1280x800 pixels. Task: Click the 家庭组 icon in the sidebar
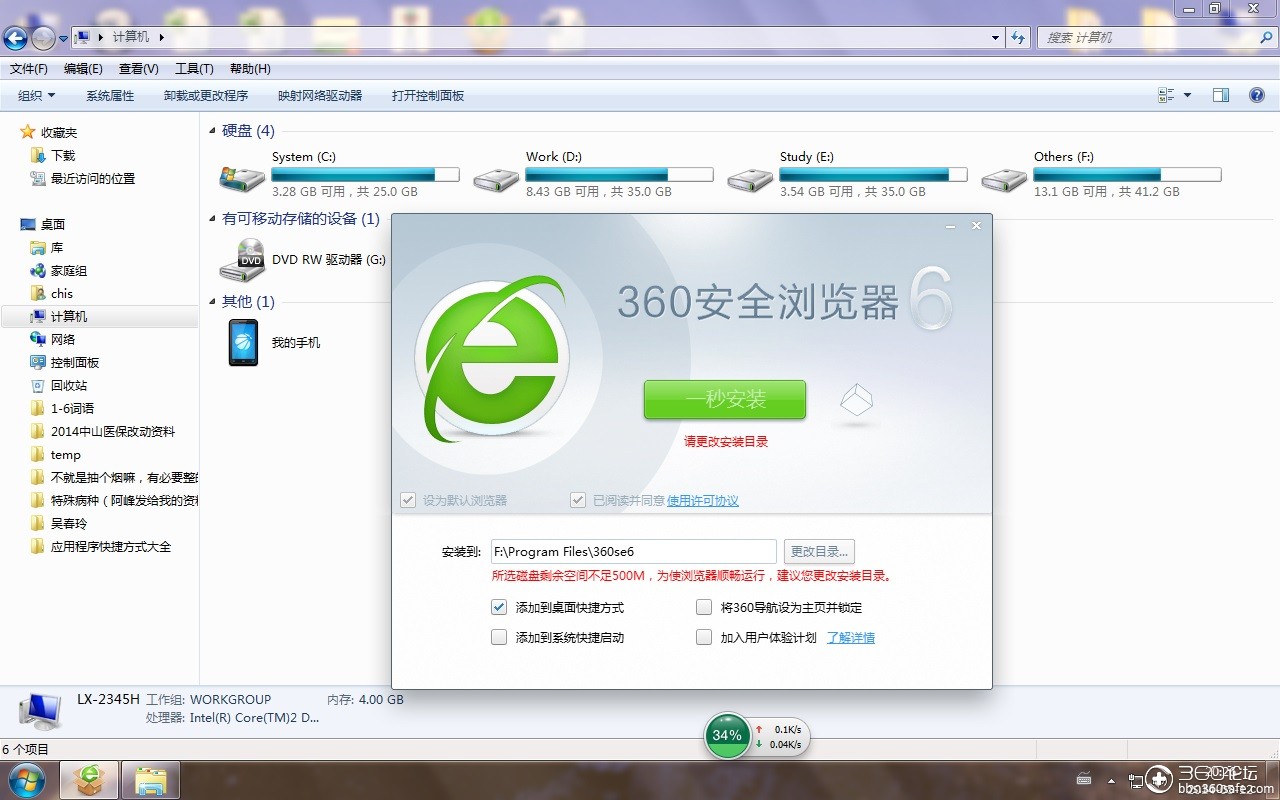(x=38, y=270)
